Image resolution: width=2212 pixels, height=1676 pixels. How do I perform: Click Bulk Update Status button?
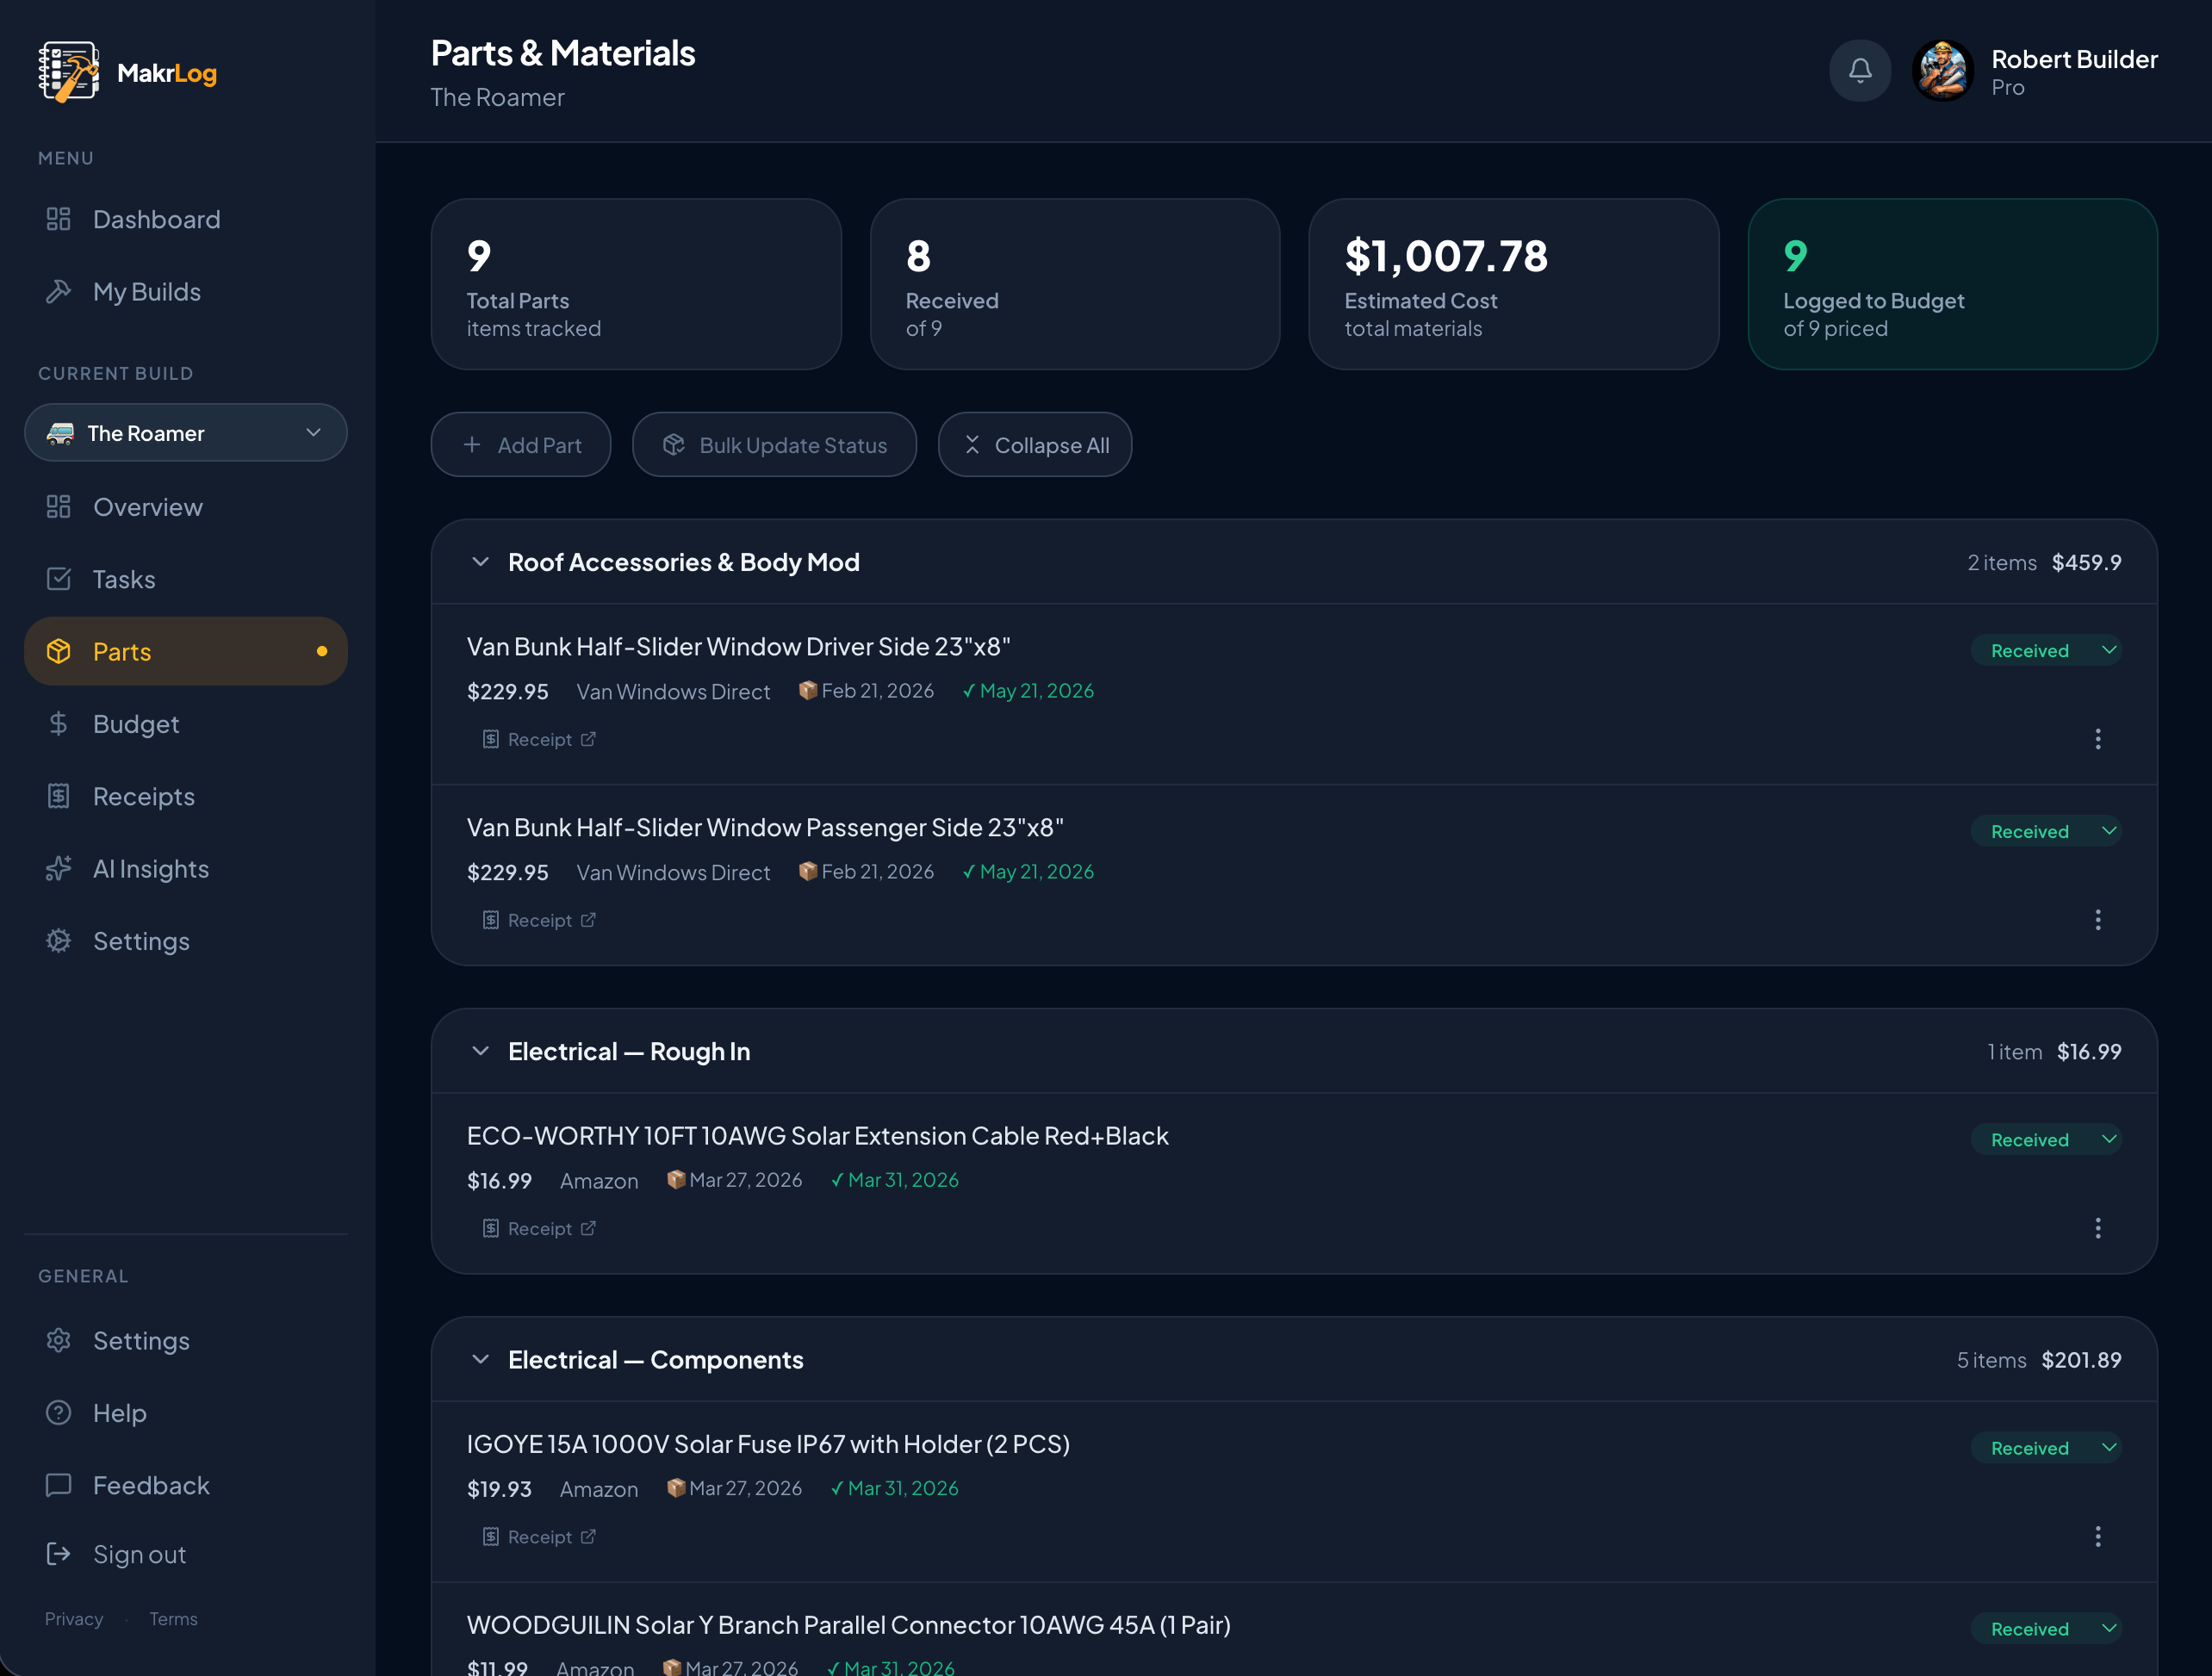[774, 445]
